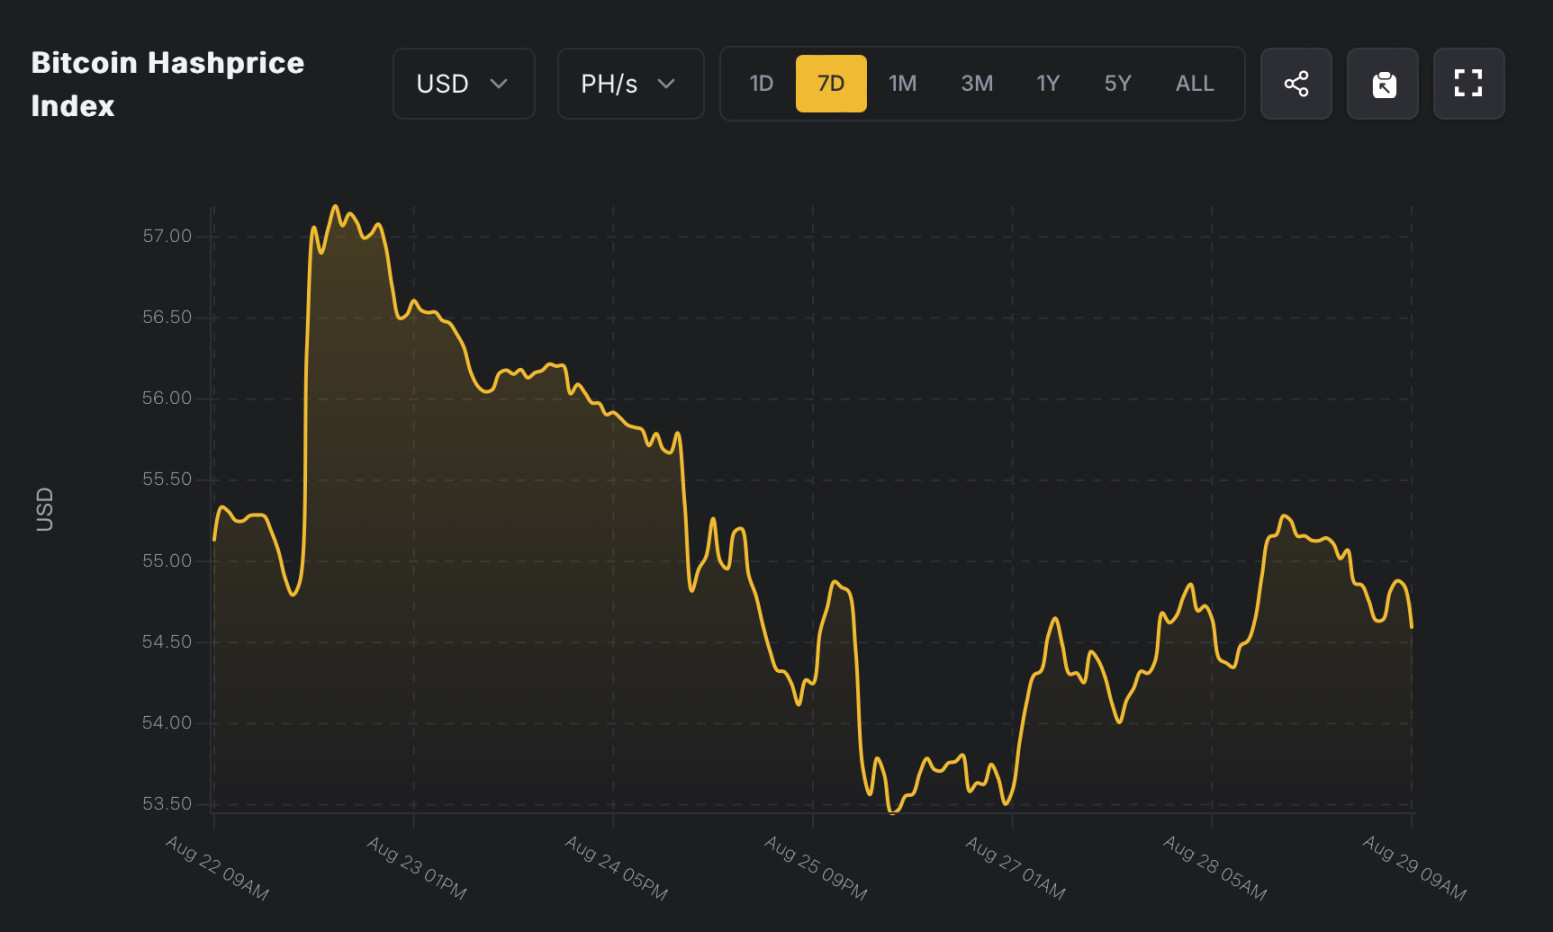1553x932 pixels.
Task: Click the Aug 22 09AM axis label
Action: click(217, 867)
